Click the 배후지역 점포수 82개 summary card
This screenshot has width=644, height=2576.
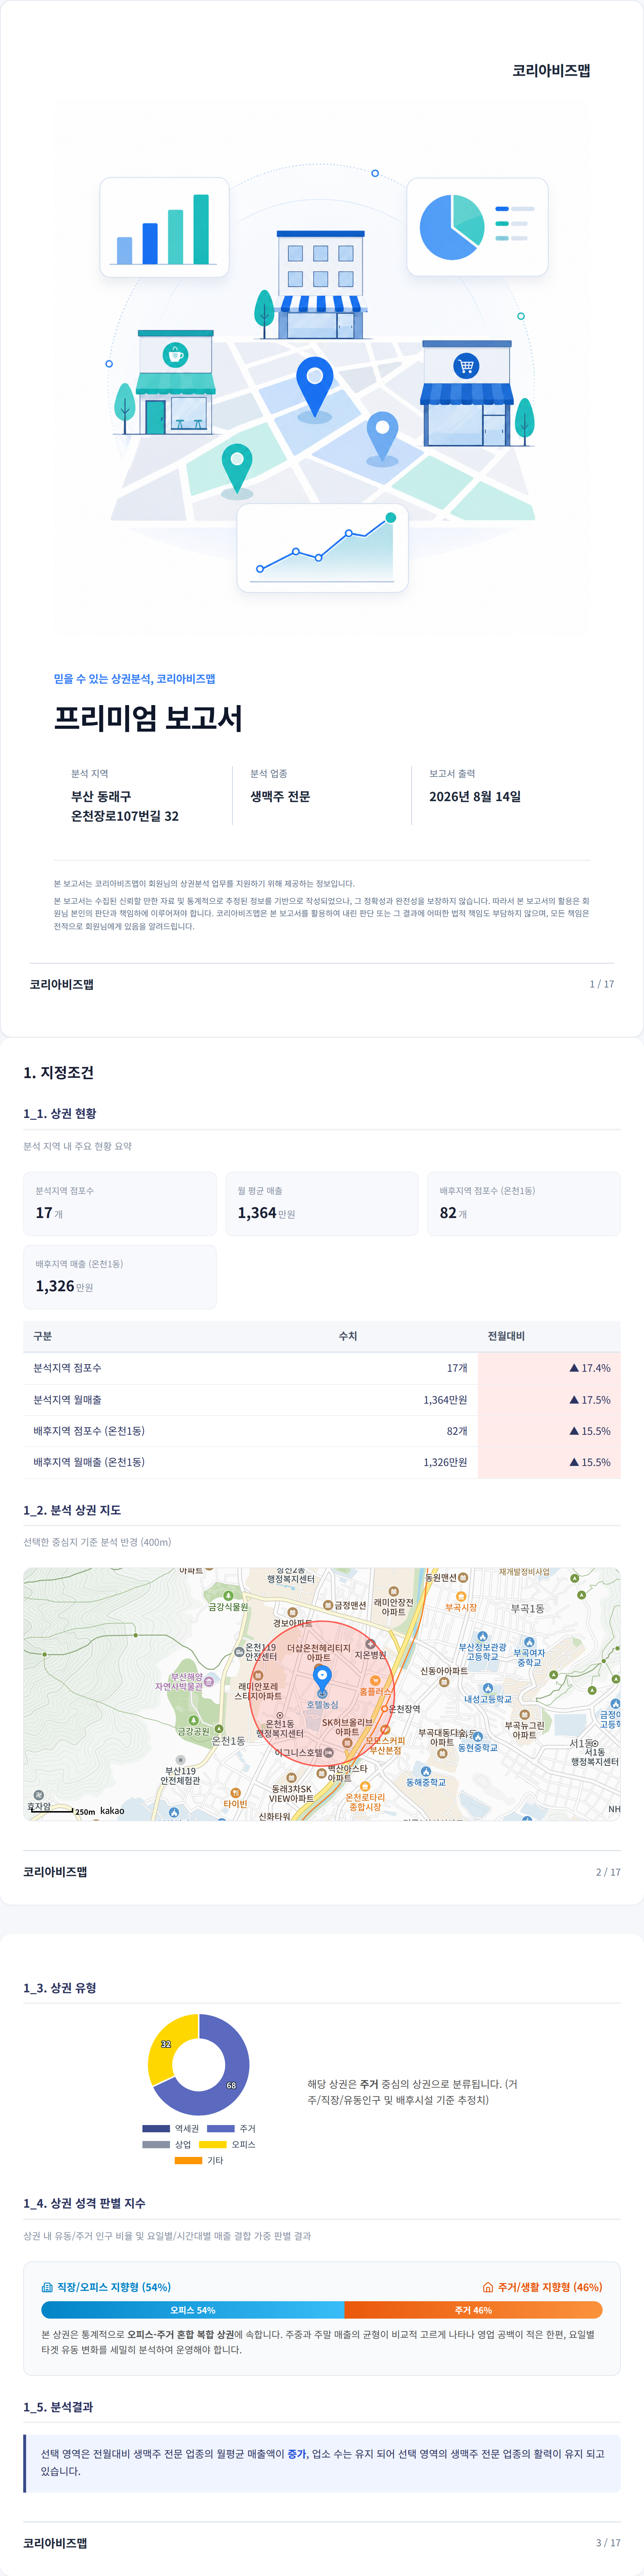click(524, 1203)
